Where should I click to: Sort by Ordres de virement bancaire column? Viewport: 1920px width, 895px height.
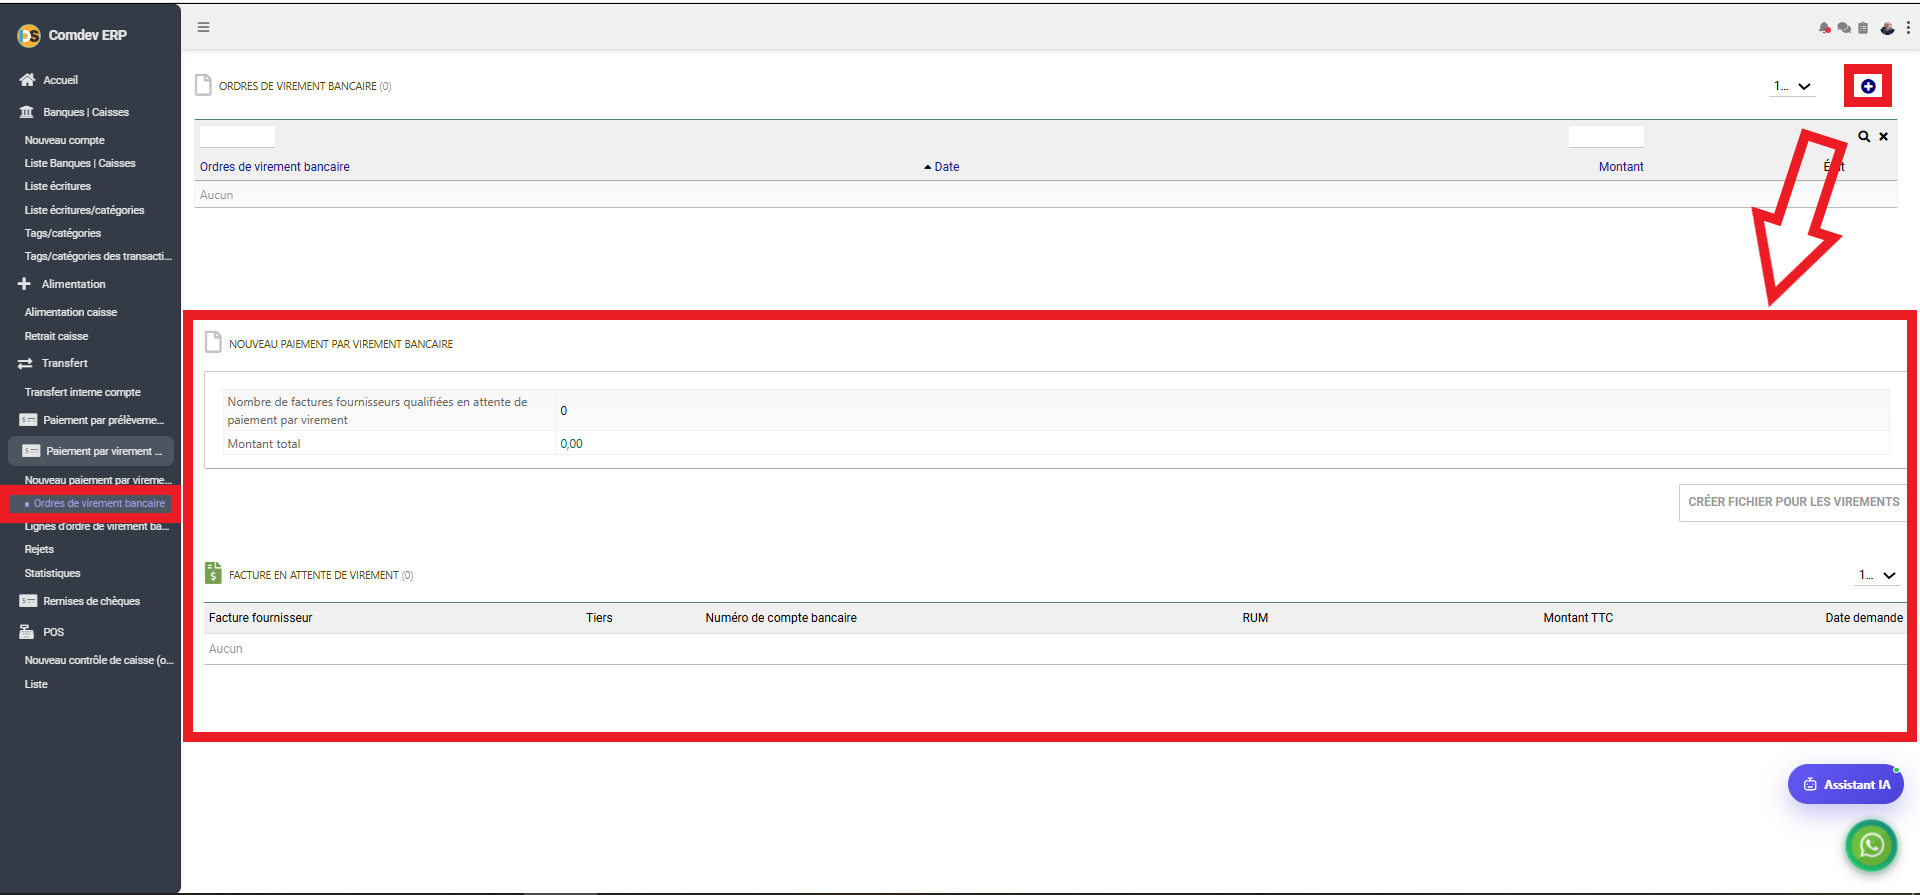[x=275, y=167]
